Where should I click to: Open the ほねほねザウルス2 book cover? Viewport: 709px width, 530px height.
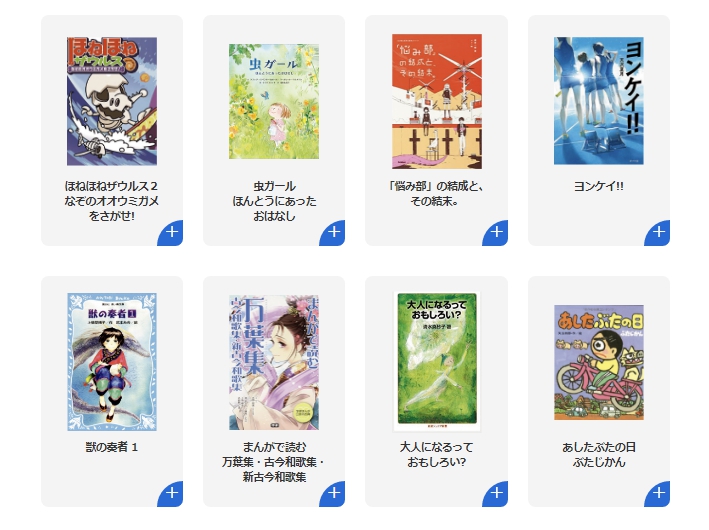[x=112, y=101]
